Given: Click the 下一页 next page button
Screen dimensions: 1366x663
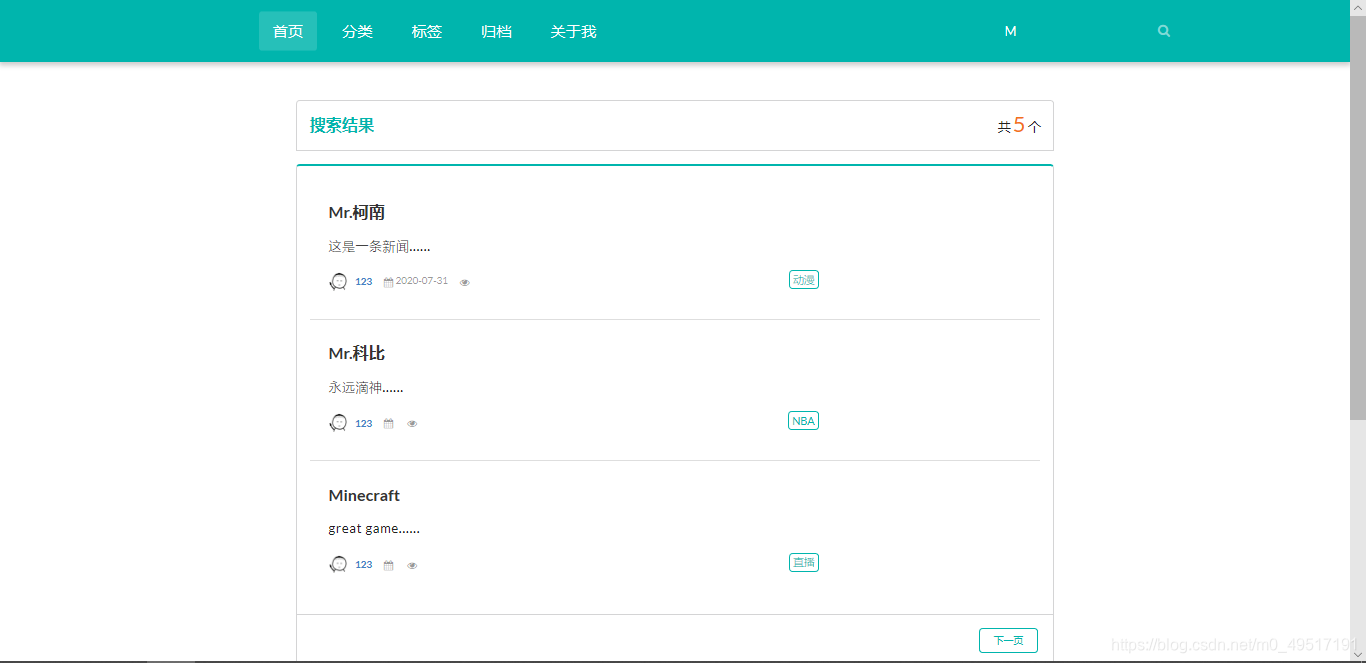Looking at the screenshot, I should pos(1008,640).
